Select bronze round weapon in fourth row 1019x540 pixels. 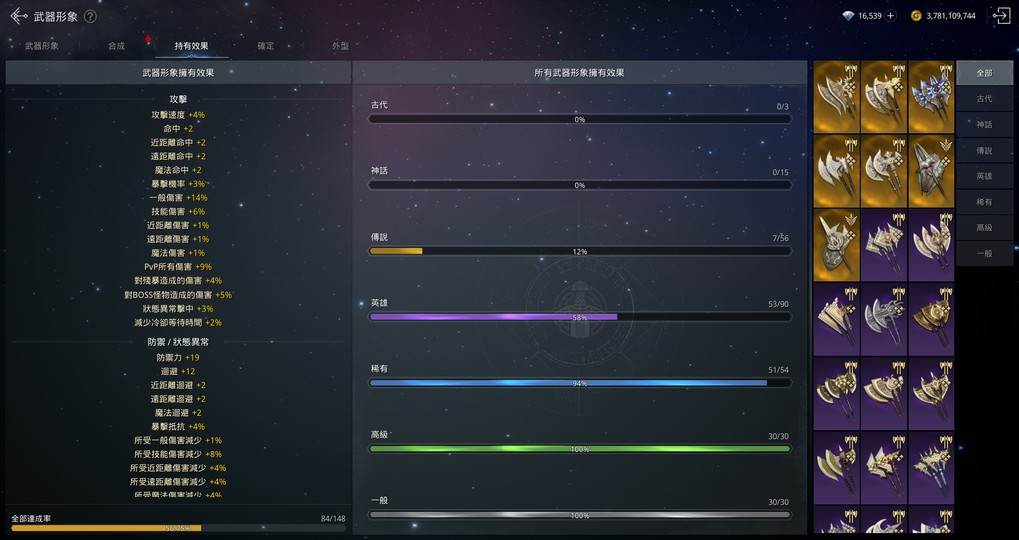(931, 319)
